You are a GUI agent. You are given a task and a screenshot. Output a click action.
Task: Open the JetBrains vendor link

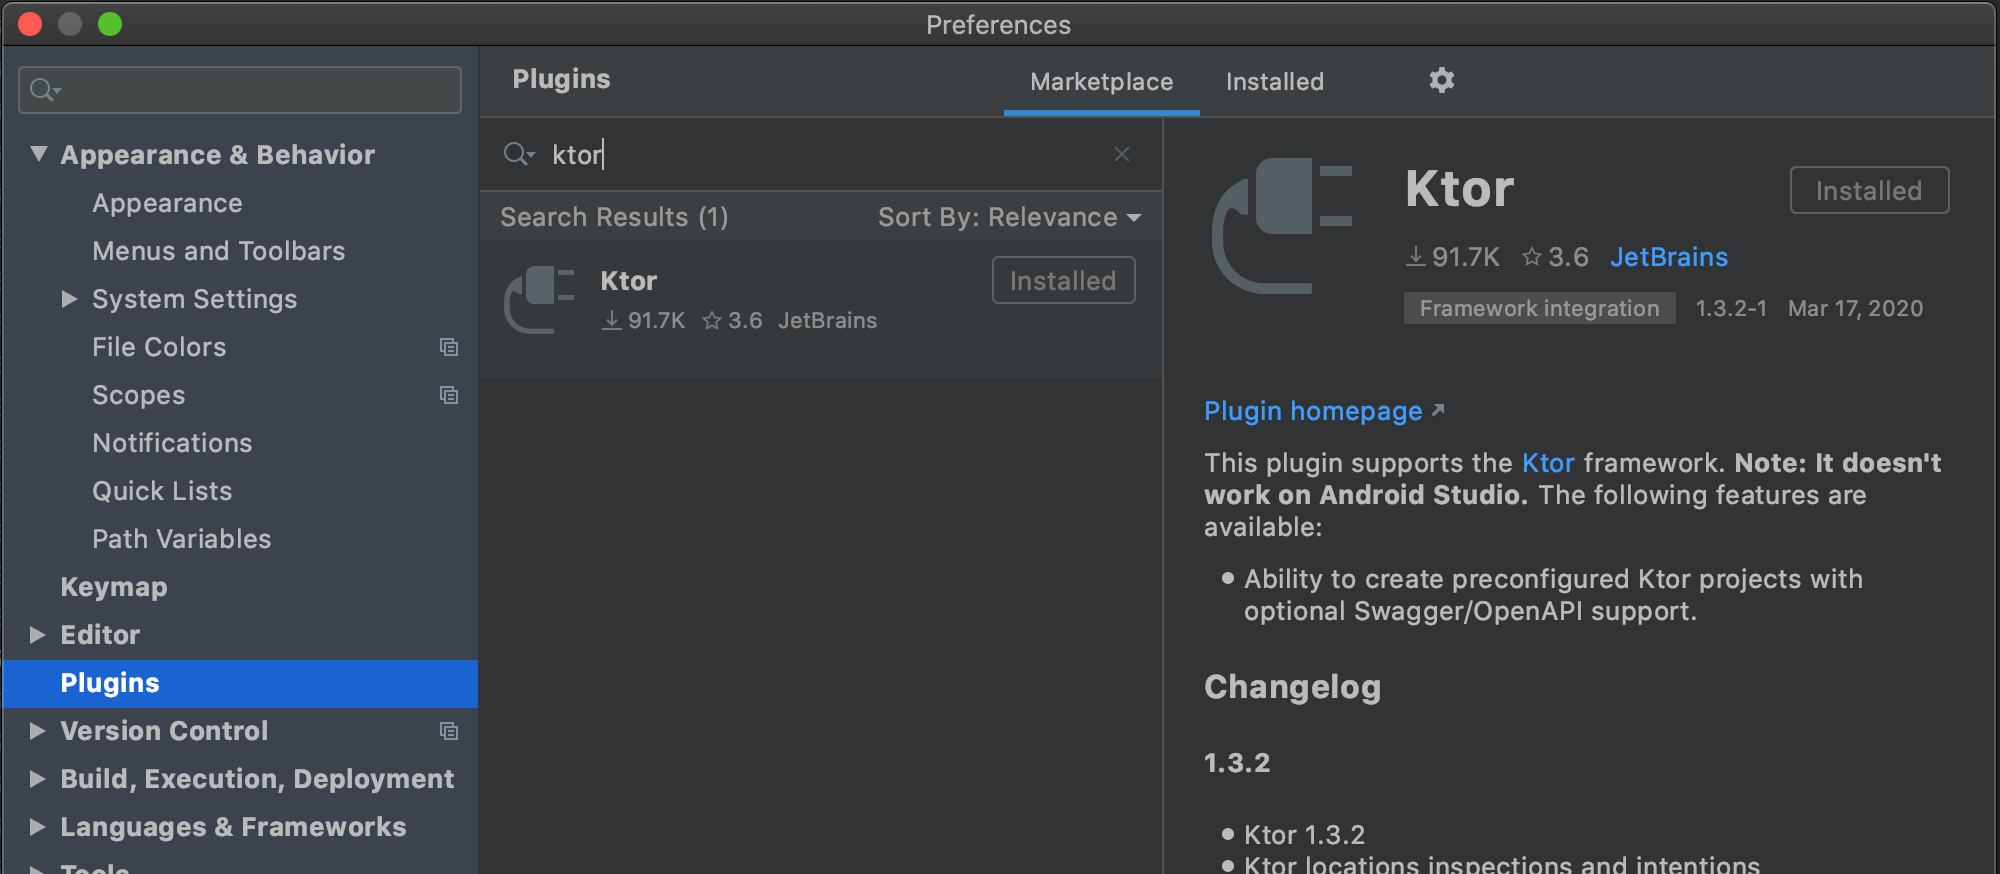(1669, 257)
